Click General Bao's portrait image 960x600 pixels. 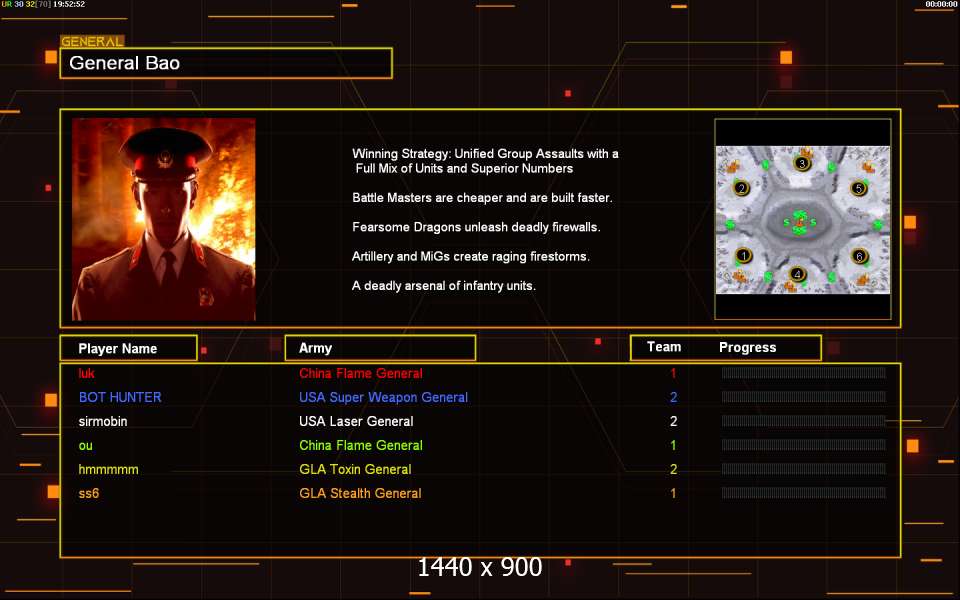(x=163, y=219)
